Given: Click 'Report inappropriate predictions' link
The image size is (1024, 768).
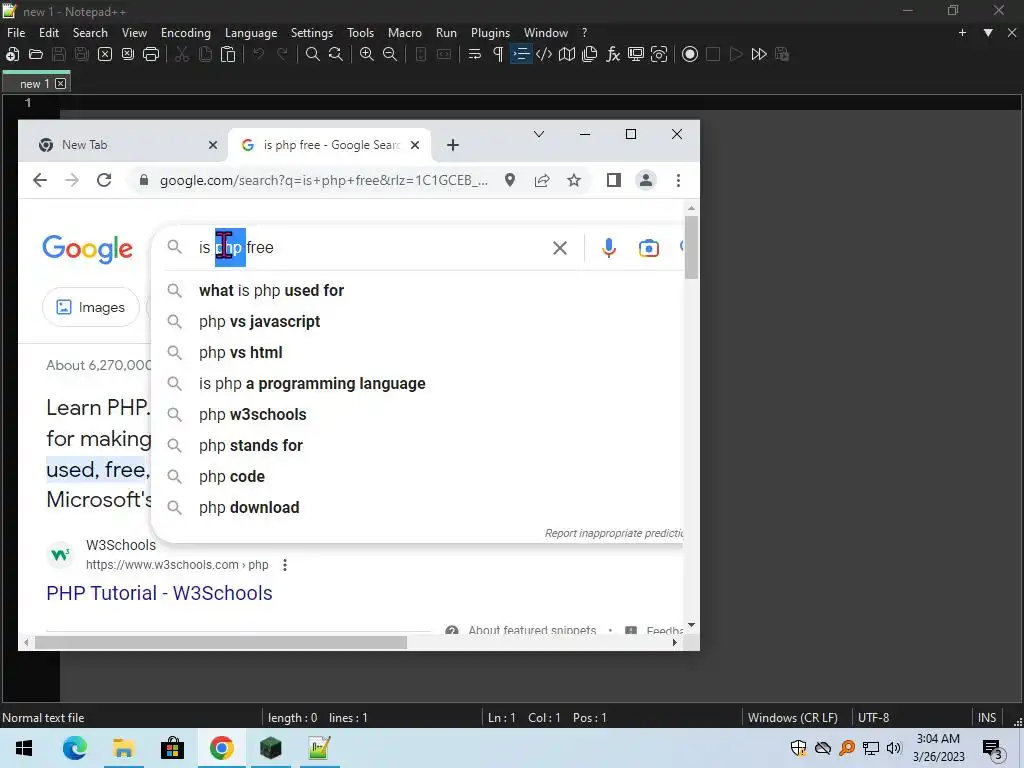Looking at the screenshot, I should click(614, 534).
